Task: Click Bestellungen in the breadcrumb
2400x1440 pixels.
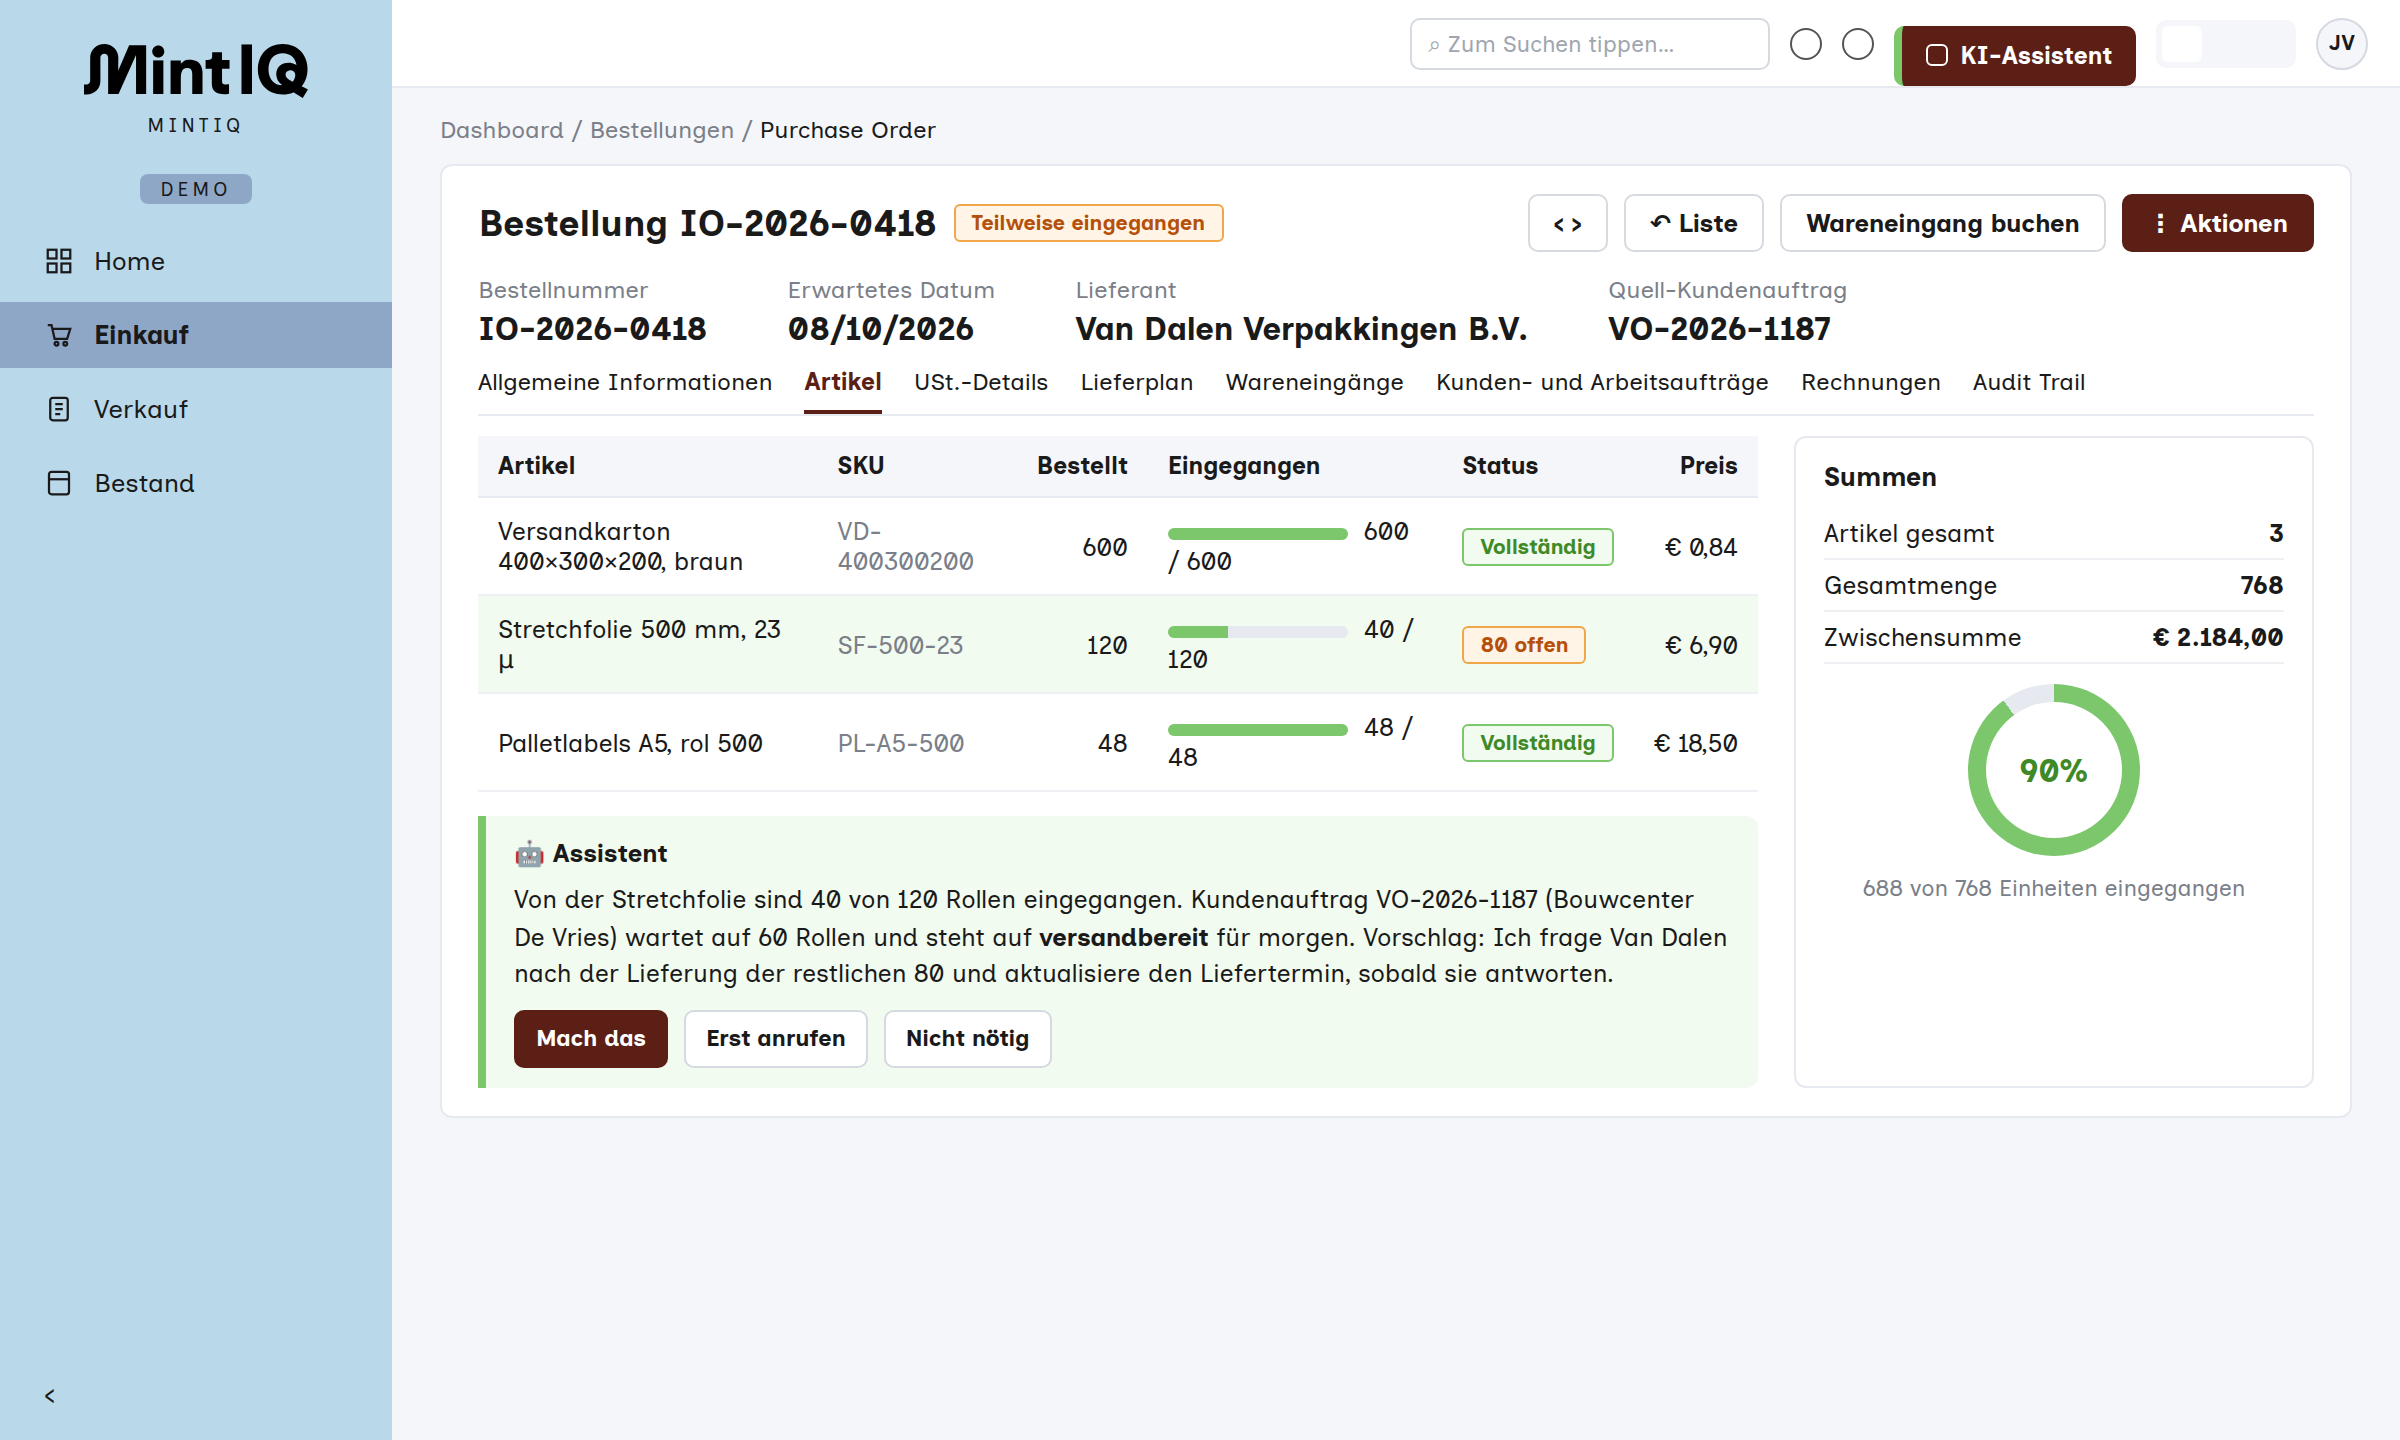Action: point(661,130)
